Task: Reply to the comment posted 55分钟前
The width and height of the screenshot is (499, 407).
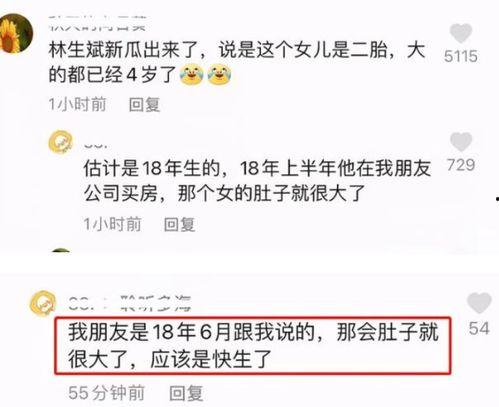Action: pyautogui.click(x=186, y=393)
